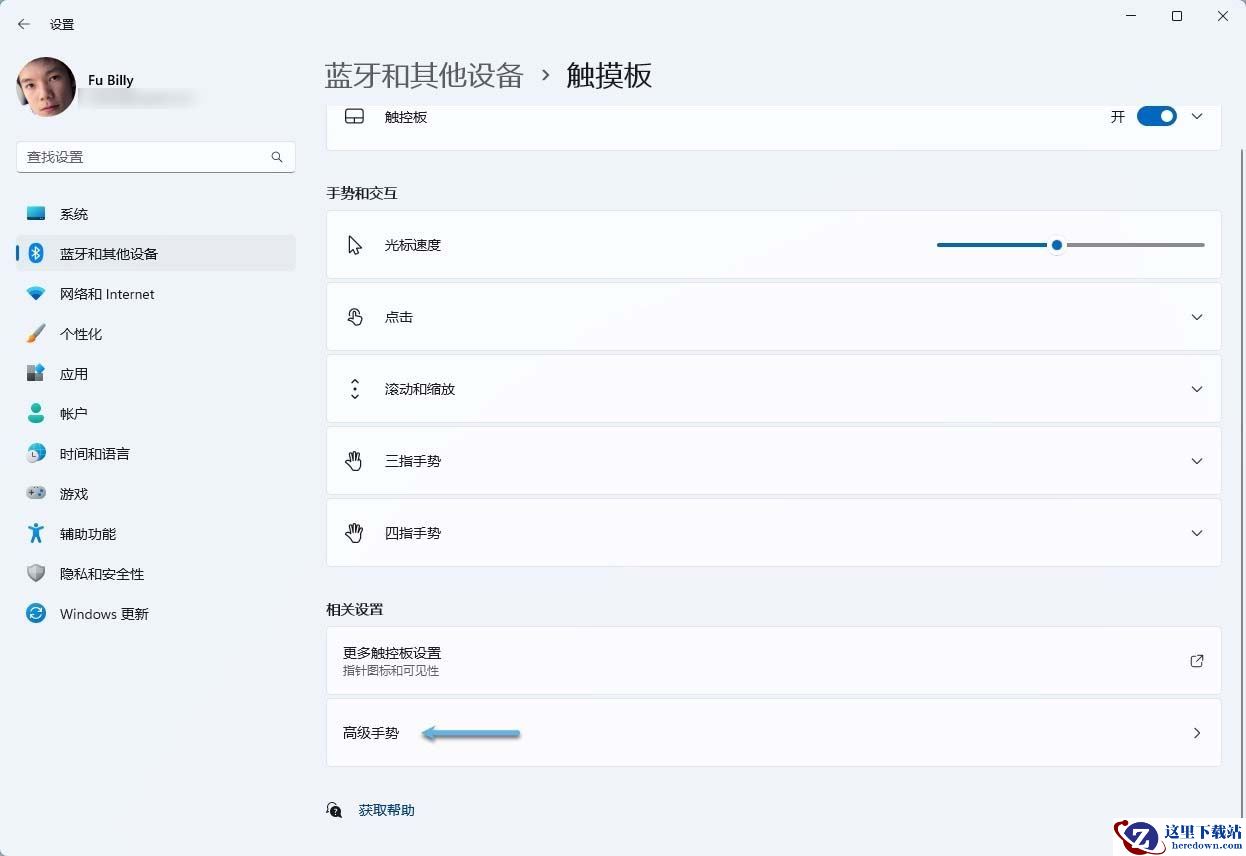Click the 查找设置 search box
1246x856 pixels.
point(156,157)
